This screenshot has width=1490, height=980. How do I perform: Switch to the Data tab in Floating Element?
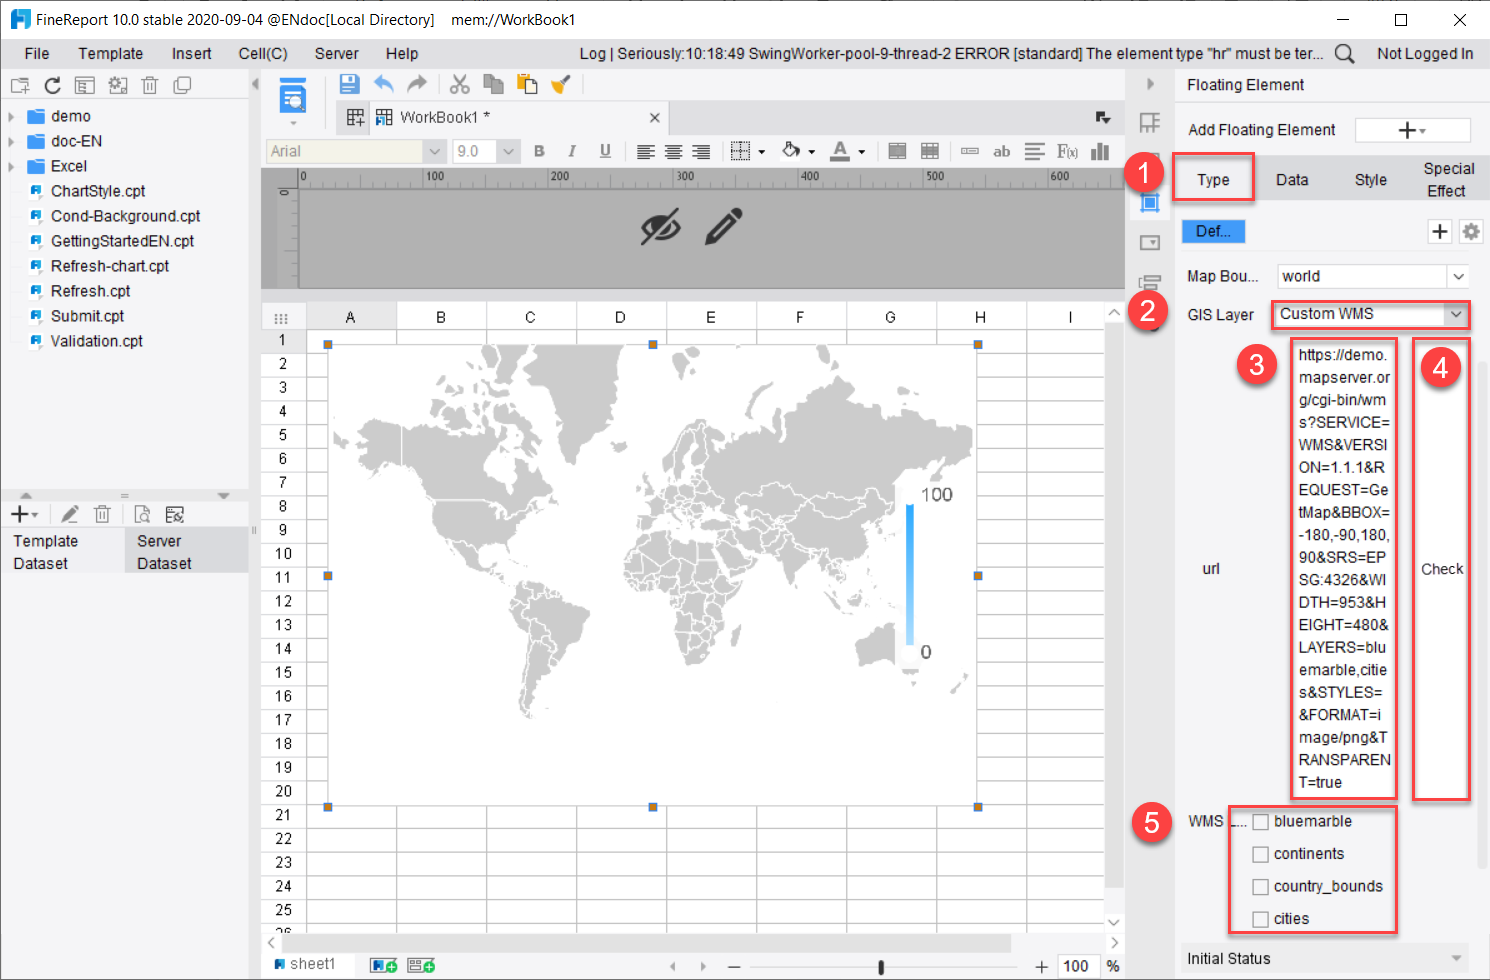1291,178
